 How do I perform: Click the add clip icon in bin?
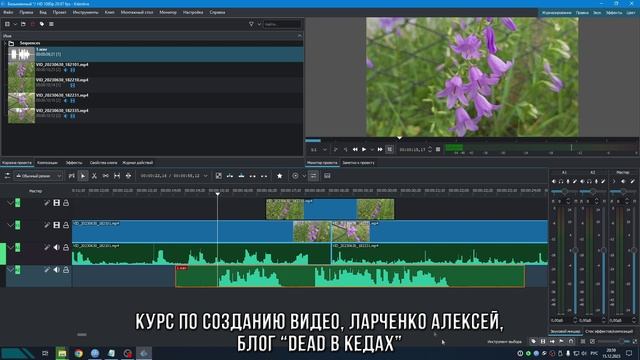tap(7, 24)
